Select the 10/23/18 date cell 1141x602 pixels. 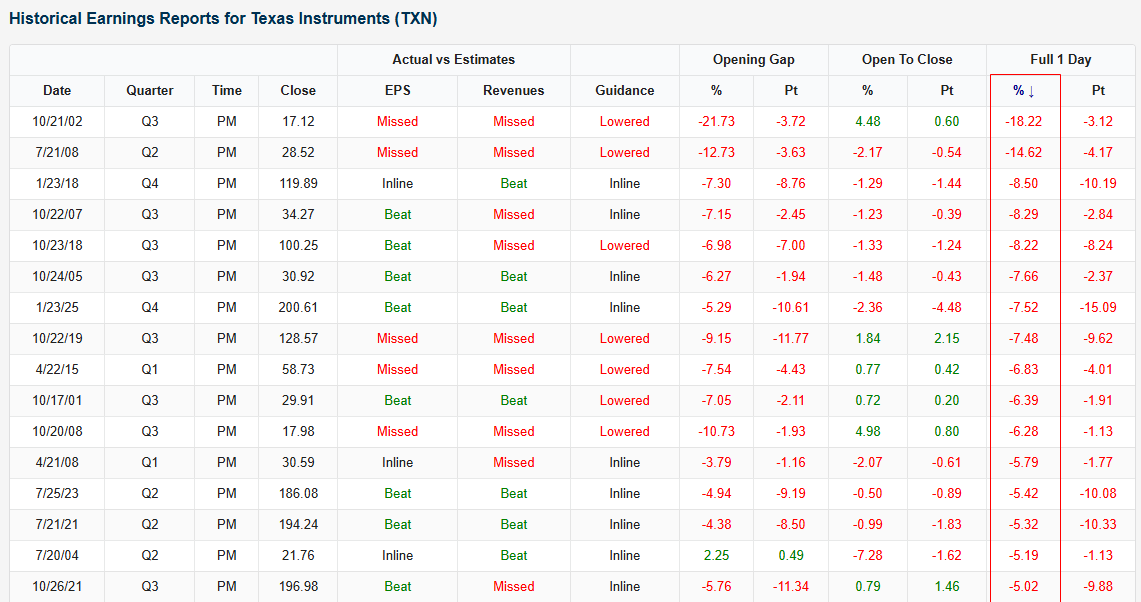(57, 245)
